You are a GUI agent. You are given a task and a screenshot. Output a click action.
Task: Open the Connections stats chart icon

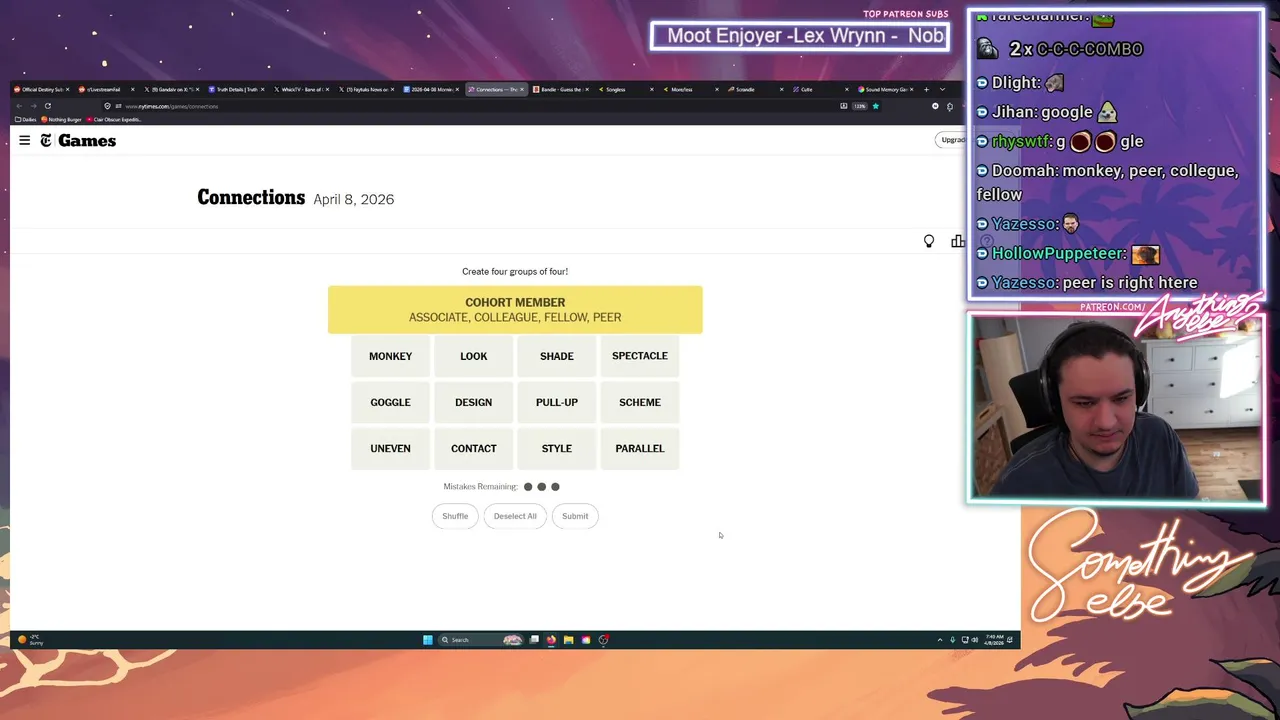(x=958, y=241)
